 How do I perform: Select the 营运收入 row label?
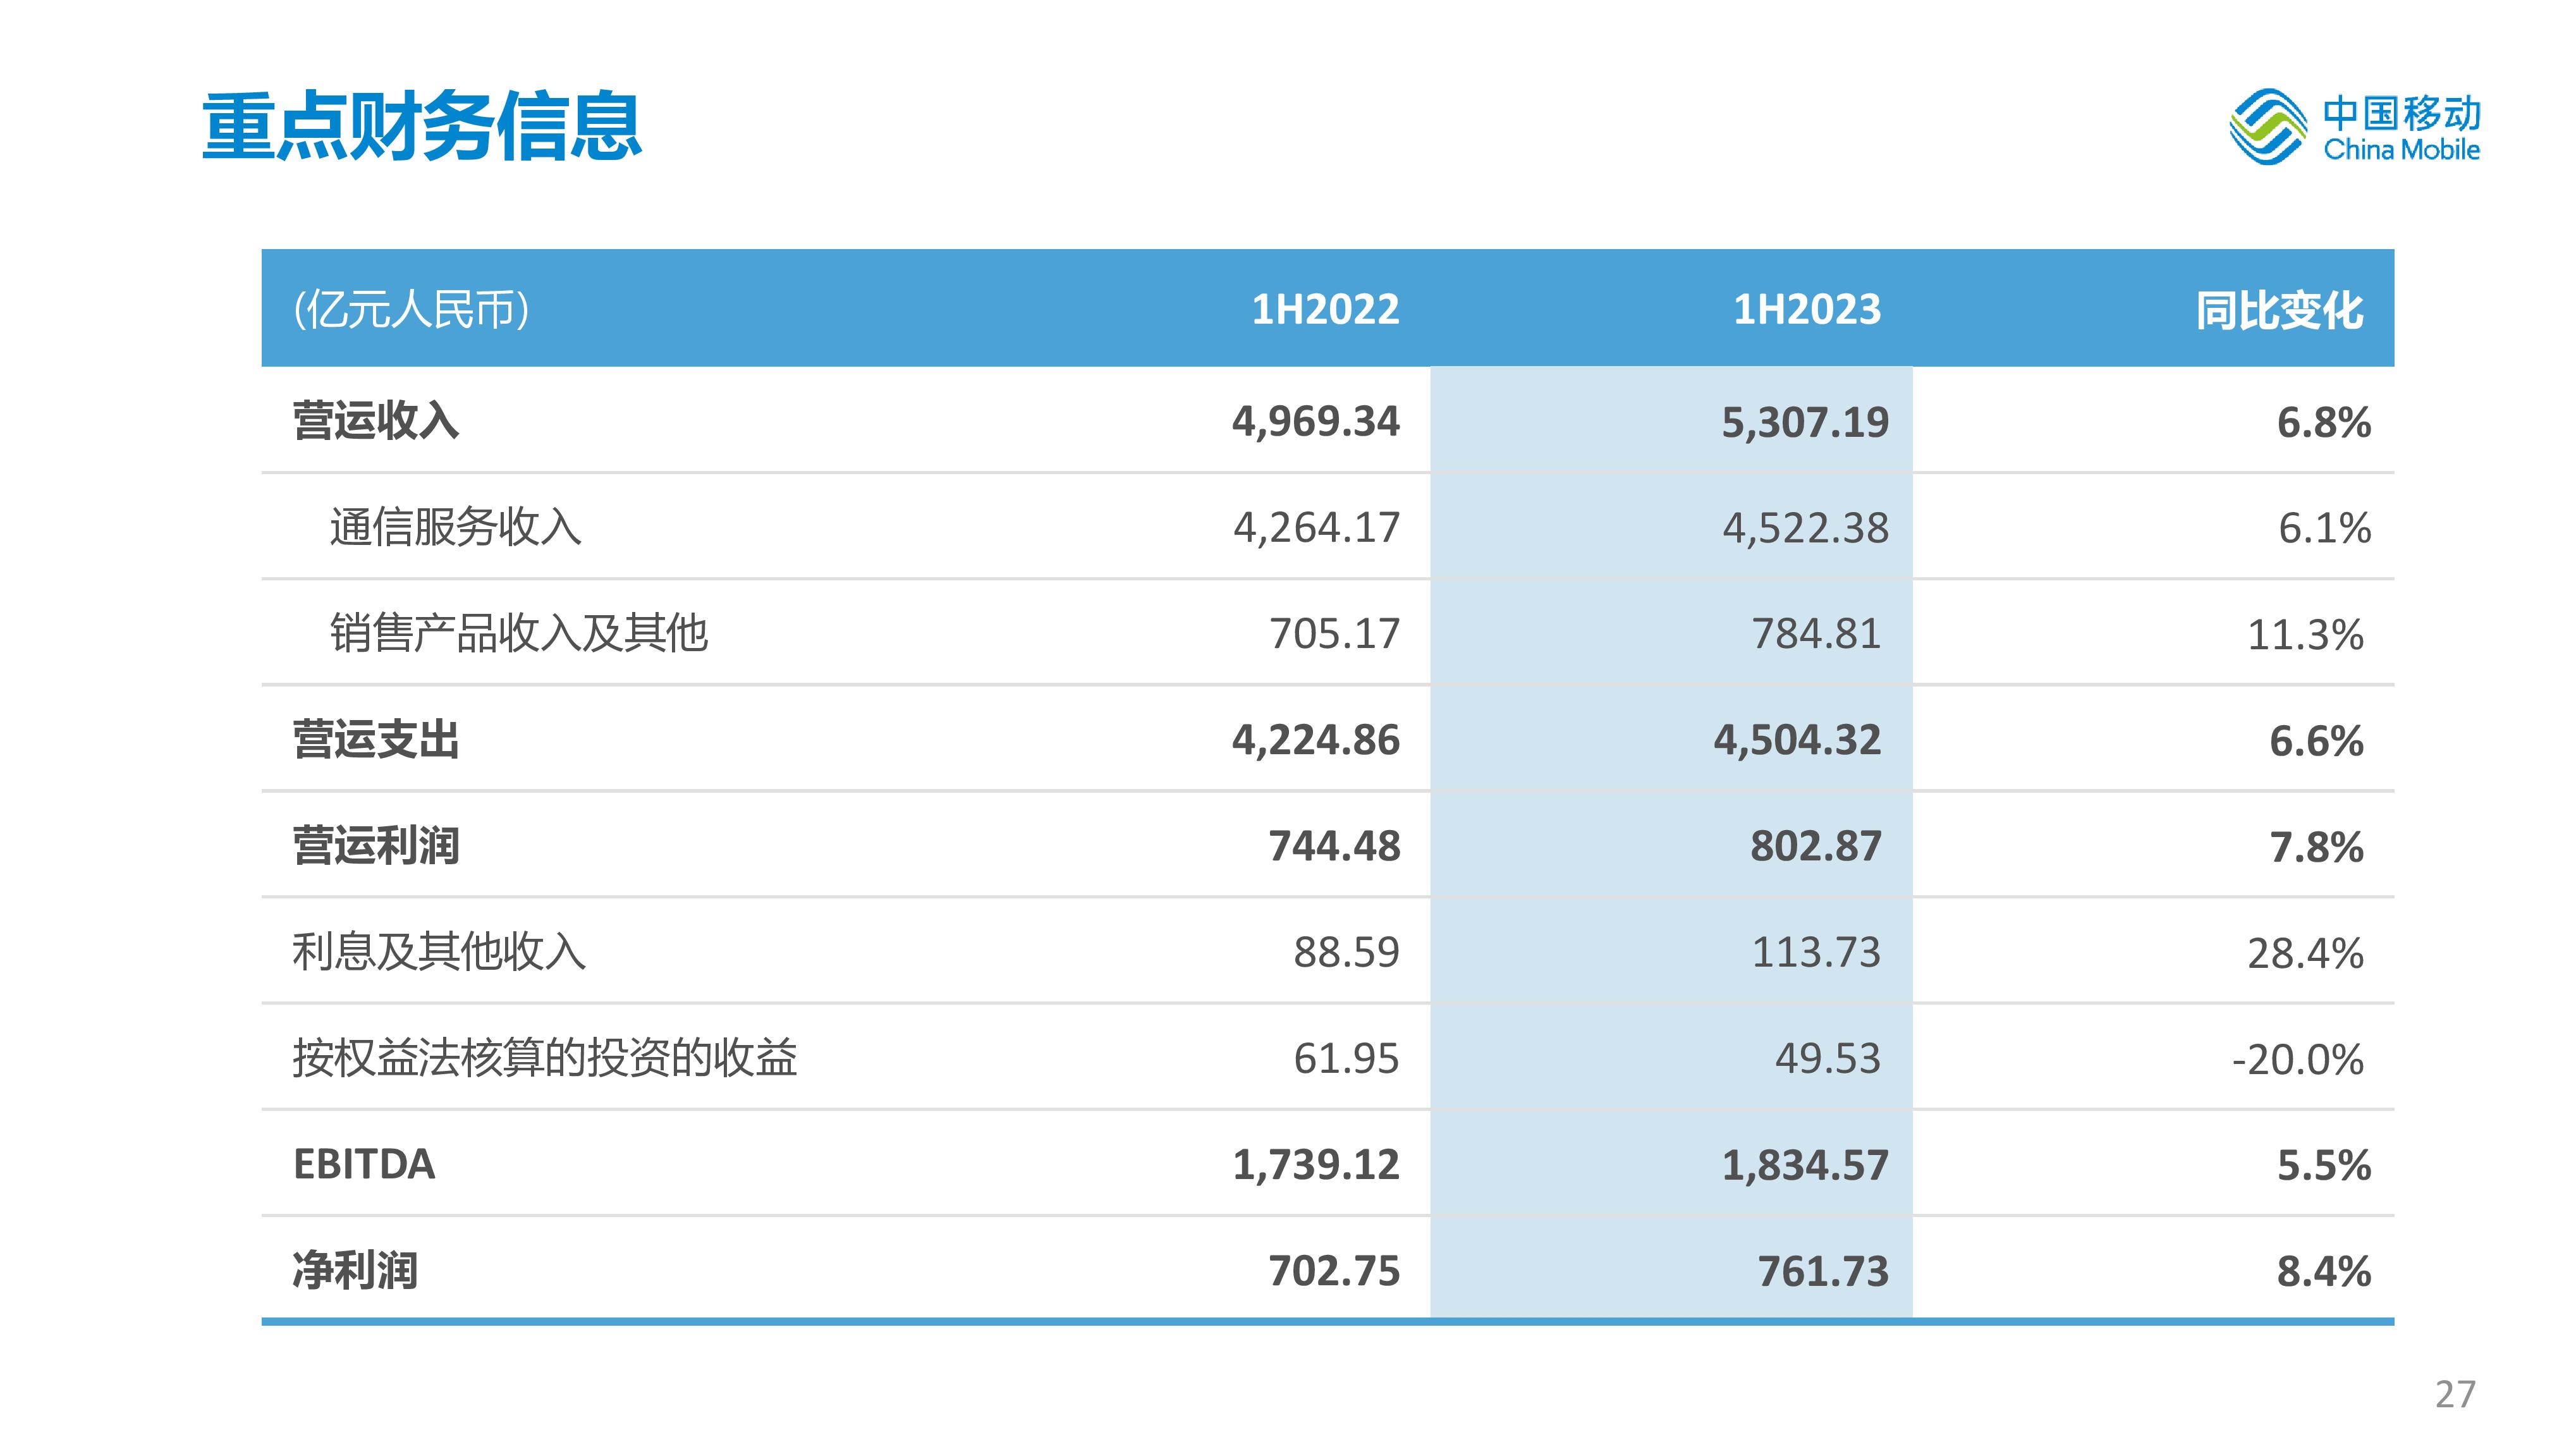click(376, 421)
